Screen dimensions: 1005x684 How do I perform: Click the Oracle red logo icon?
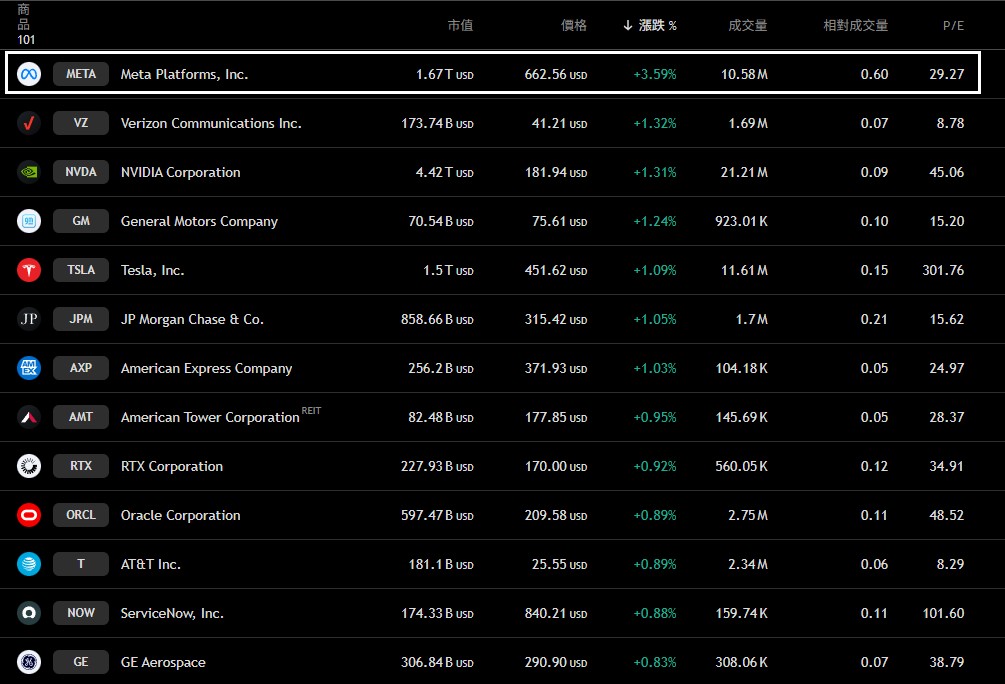click(x=29, y=515)
